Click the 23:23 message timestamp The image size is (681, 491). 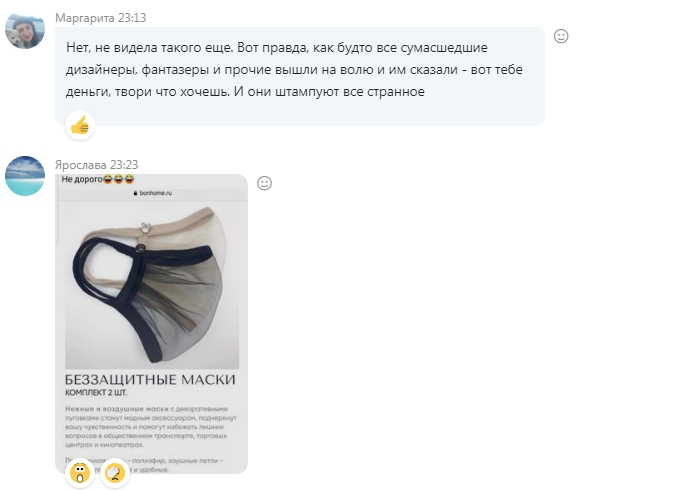[124, 165]
